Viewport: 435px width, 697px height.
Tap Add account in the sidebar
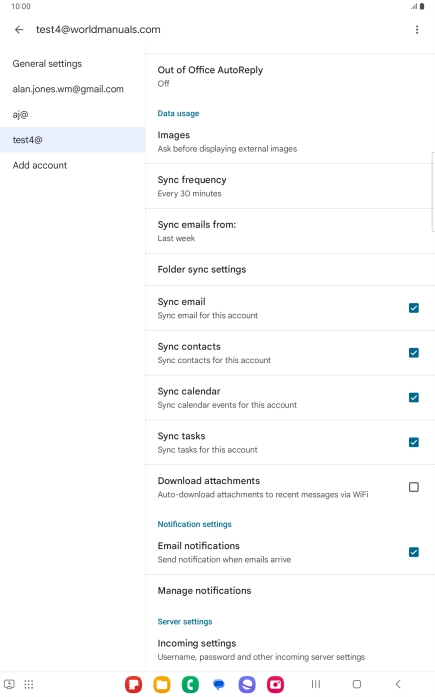pyautogui.click(x=40, y=165)
